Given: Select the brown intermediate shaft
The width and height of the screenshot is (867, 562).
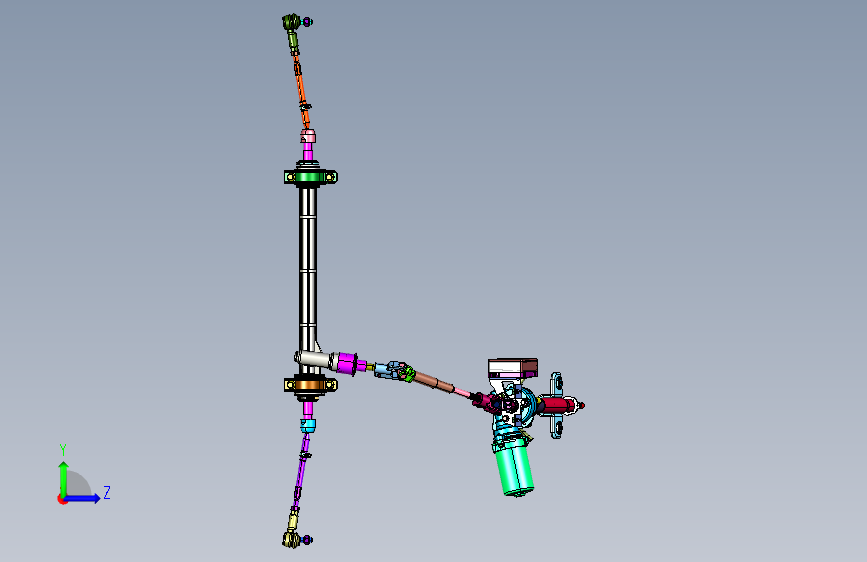Looking at the screenshot, I should pos(434,381).
